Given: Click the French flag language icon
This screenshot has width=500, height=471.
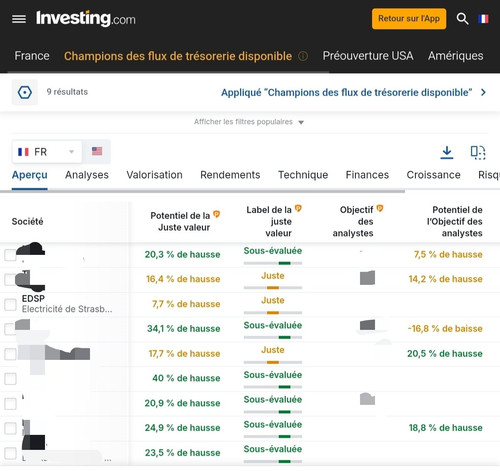Looking at the screenshot, I should pos(483,19).
